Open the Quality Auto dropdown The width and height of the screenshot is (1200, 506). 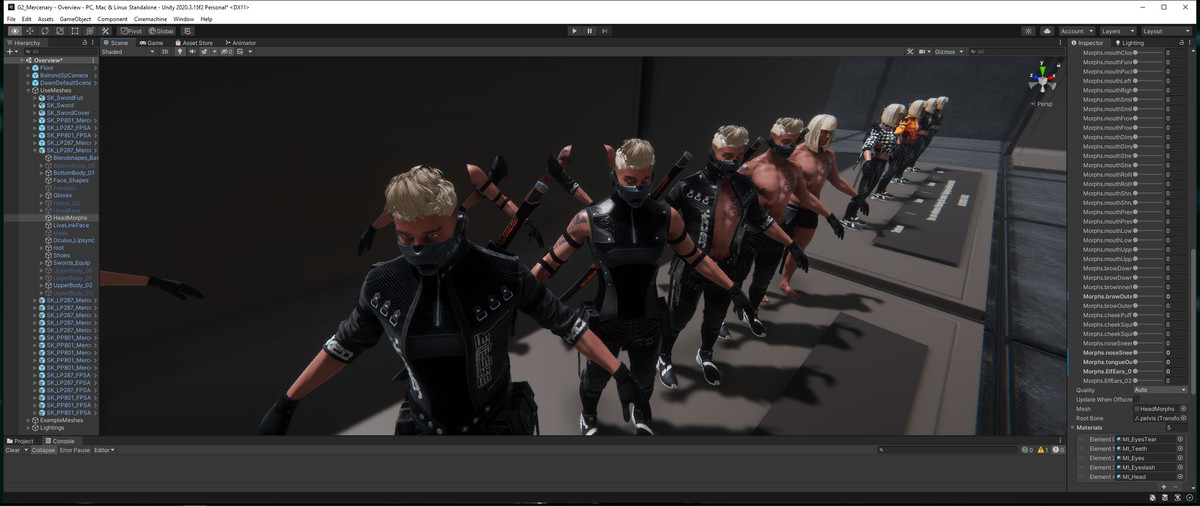pos(1160,390)
